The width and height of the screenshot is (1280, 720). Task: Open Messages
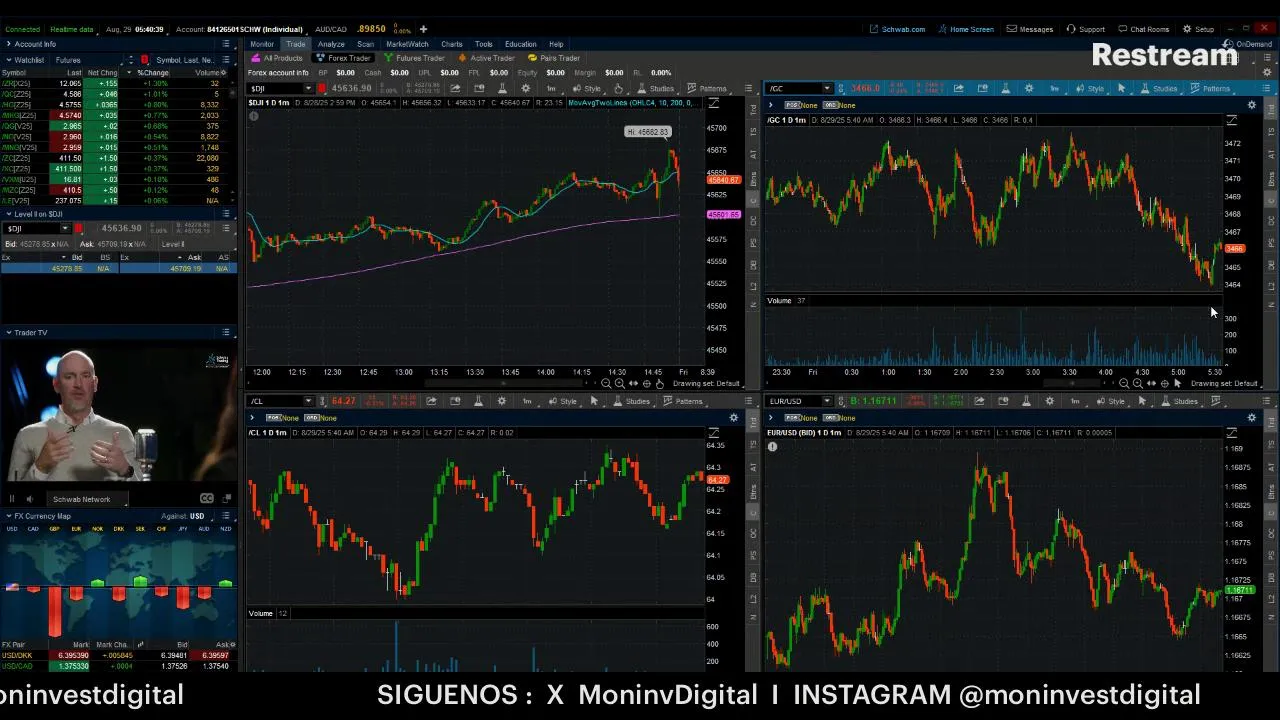tap(1029, 29)
